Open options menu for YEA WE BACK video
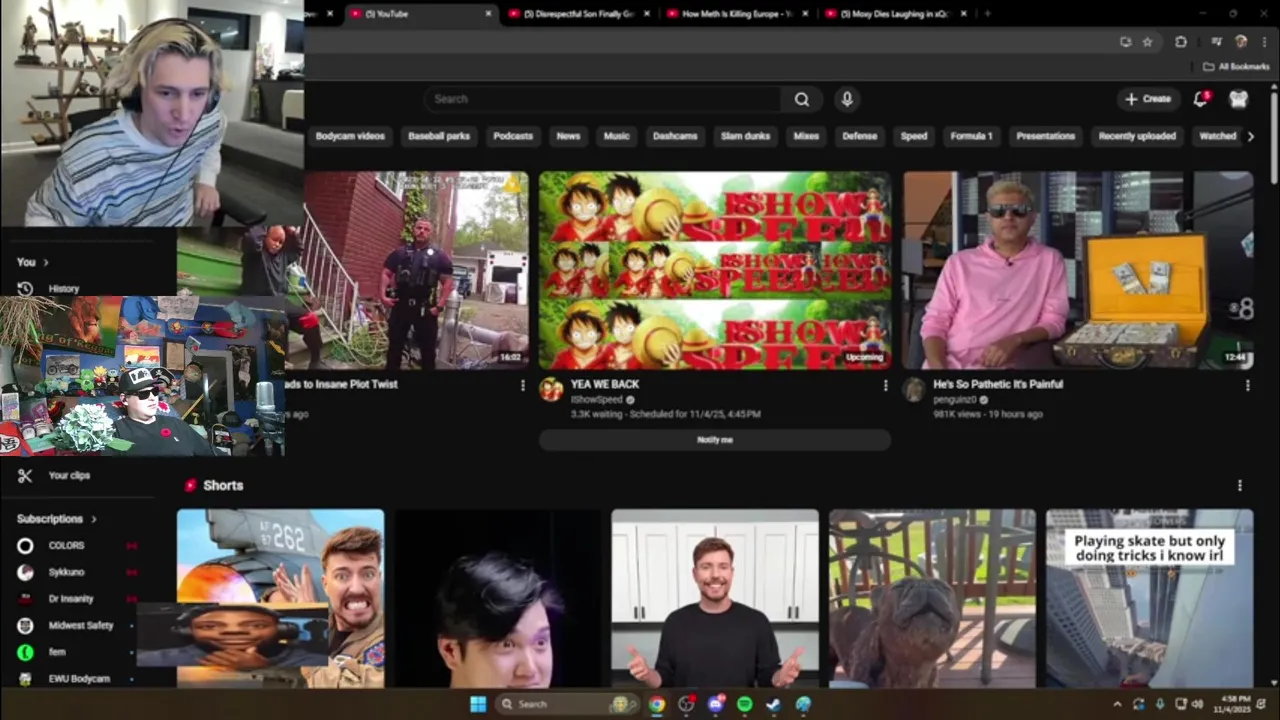Viewport: 1280px width, 720px height. [x=885, y=385]
